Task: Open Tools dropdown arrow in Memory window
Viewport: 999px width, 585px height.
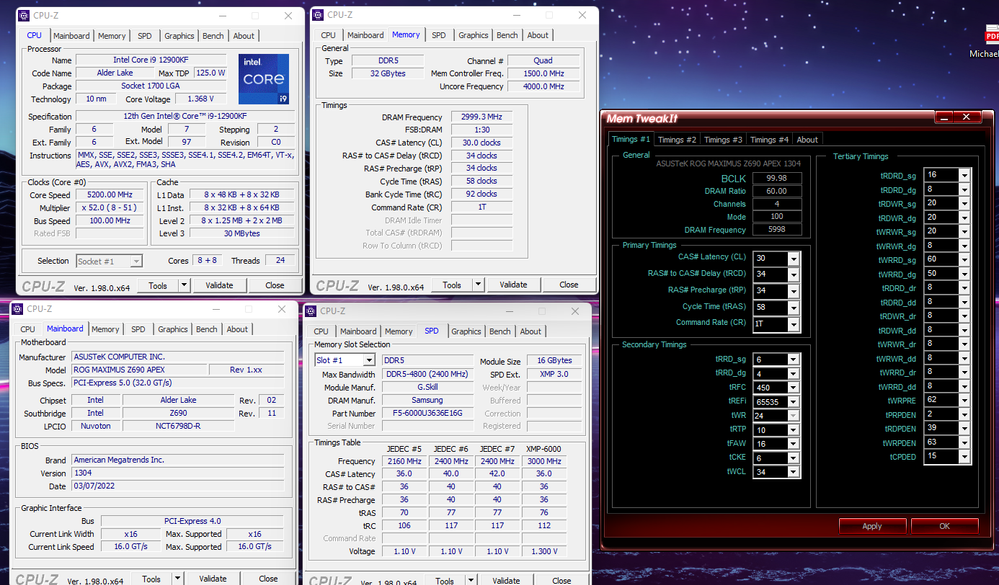Action: click(x=478, y=284)
